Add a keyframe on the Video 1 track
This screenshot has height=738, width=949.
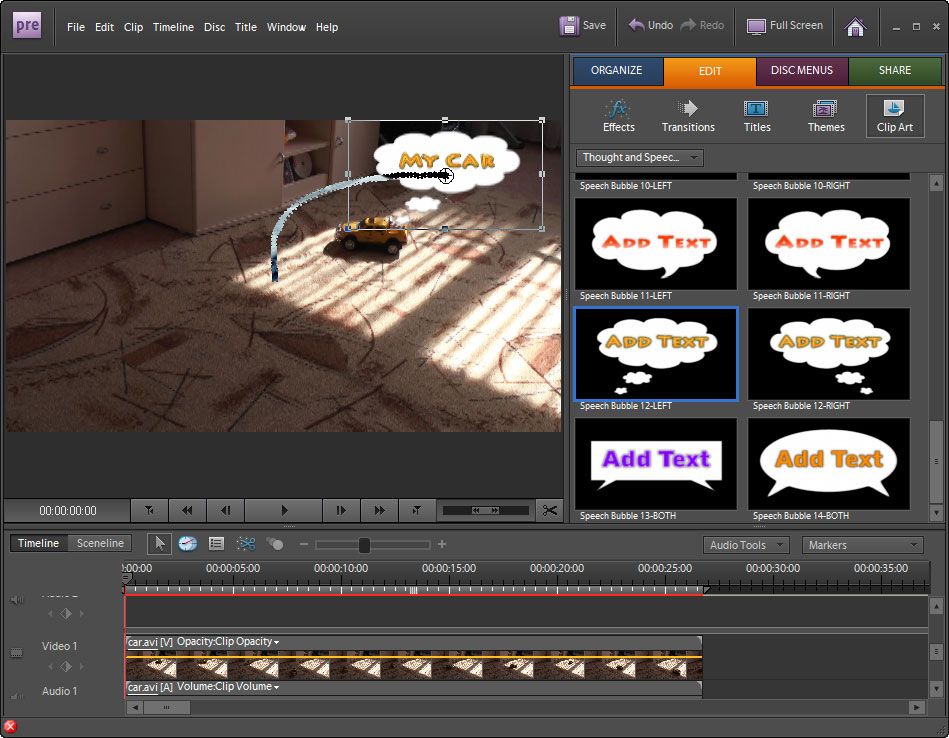click(x=66, y=666)
